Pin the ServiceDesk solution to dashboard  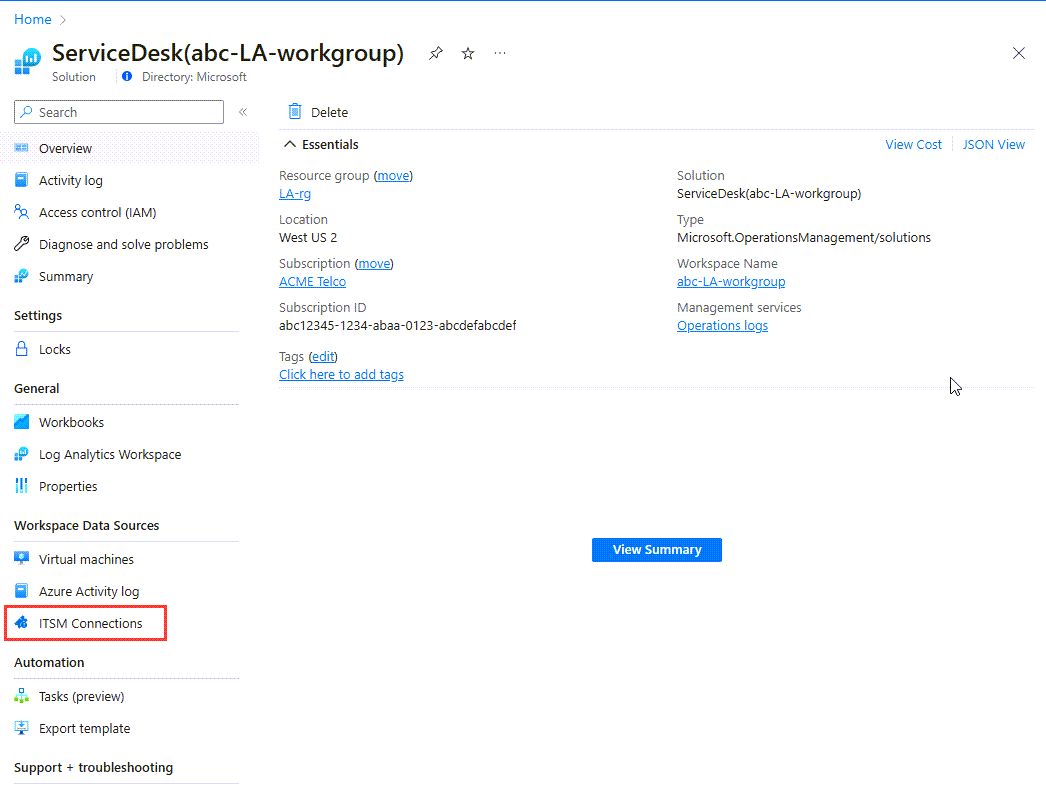(436, 53)
